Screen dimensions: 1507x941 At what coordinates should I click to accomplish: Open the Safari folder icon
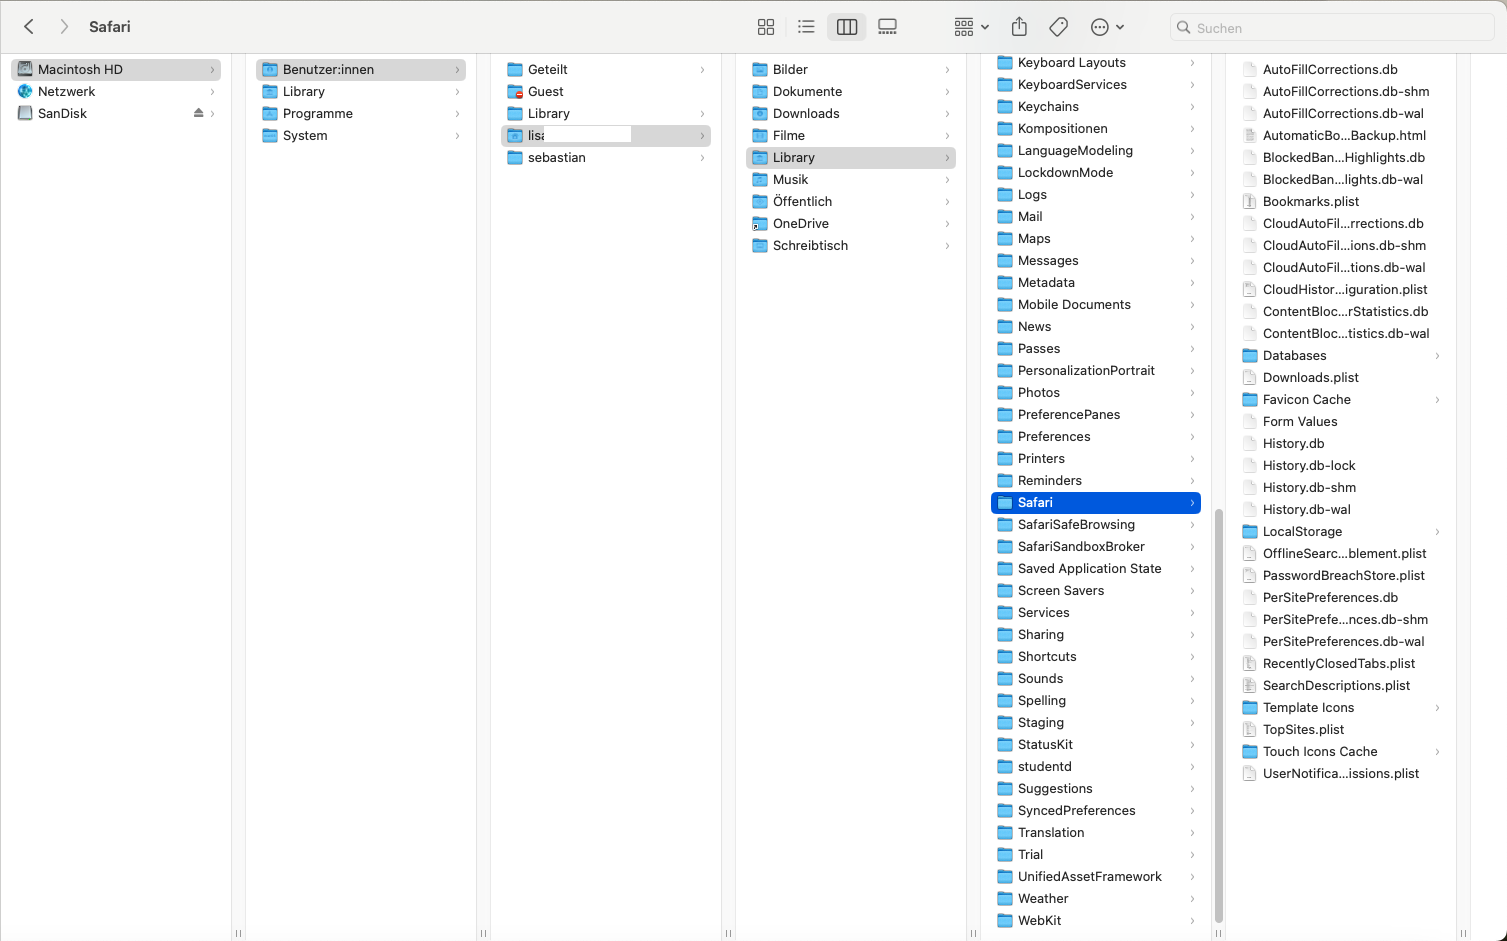click(1005, 502)
